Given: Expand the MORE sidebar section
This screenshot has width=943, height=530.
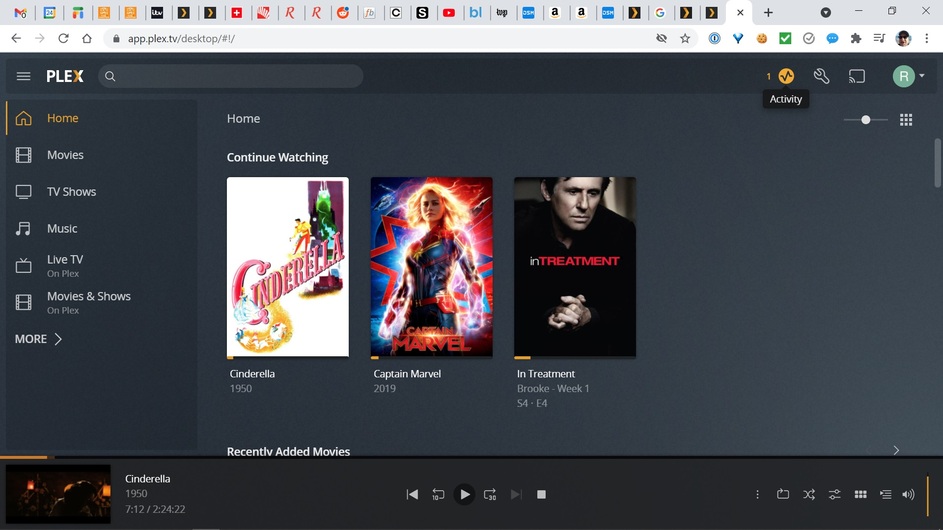Looking at the screenshot, I should pos(38,339).
